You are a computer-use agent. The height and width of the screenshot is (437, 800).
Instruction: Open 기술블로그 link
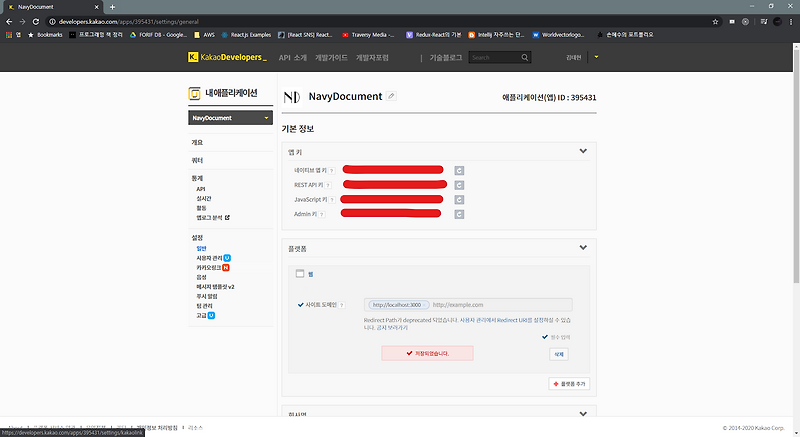pos(445,58)
